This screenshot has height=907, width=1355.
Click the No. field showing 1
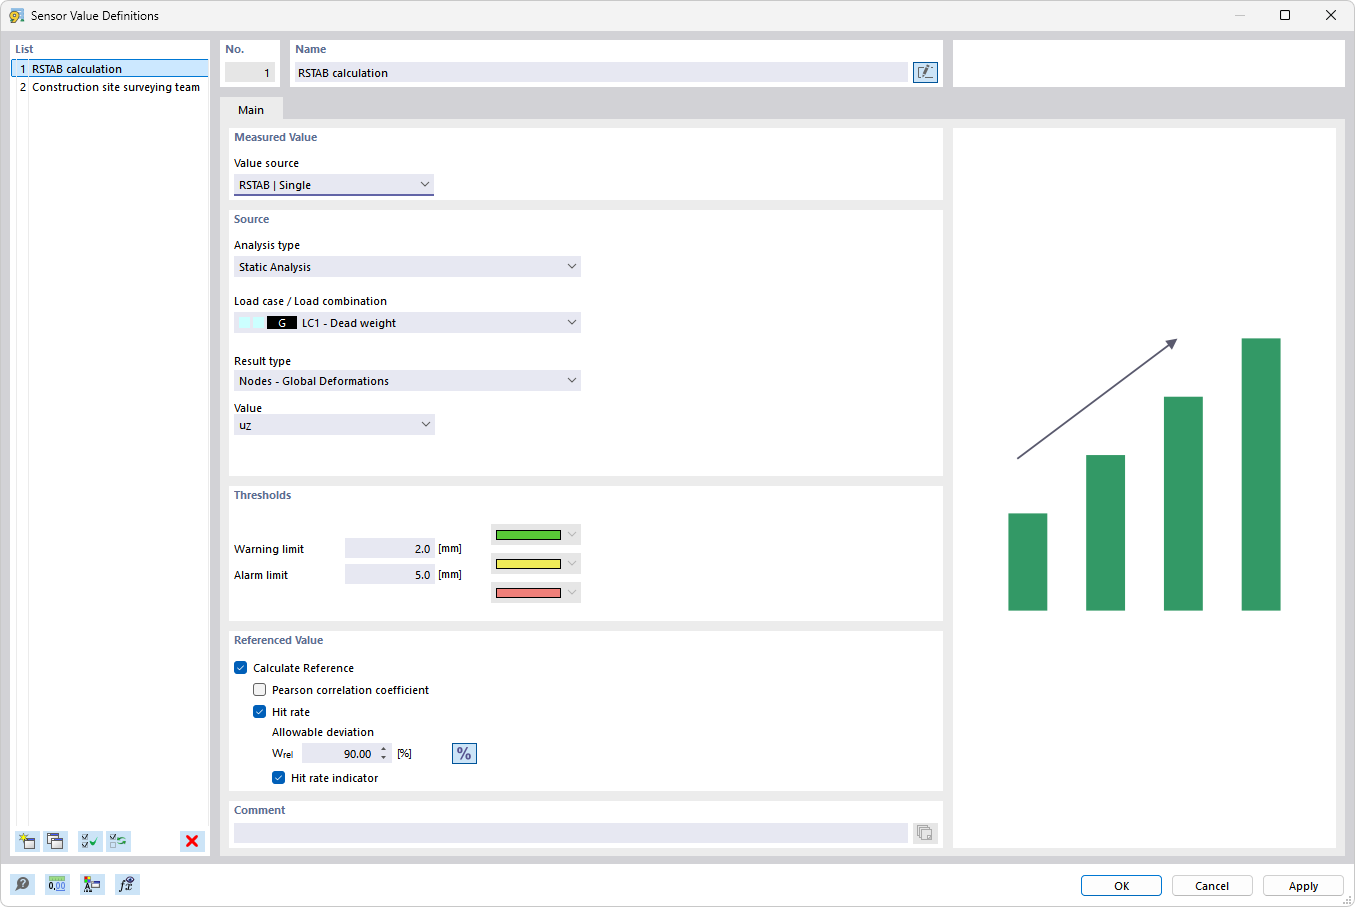click(249, 73)
